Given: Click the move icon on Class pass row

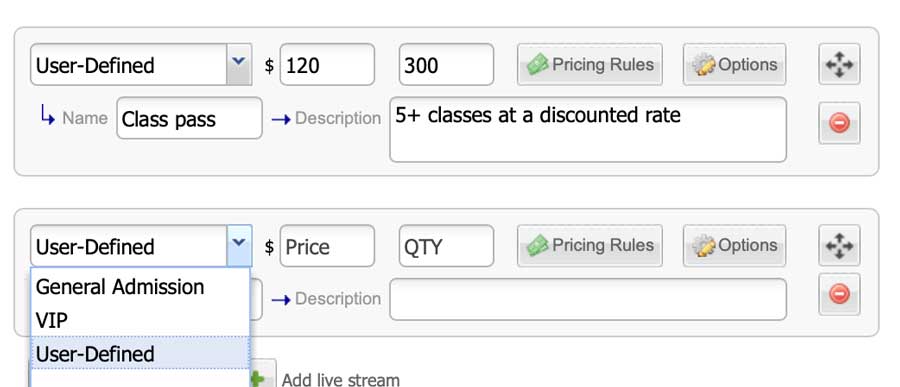Looking at the screenshot, I should pyautogui.click(x=839, y=64).
